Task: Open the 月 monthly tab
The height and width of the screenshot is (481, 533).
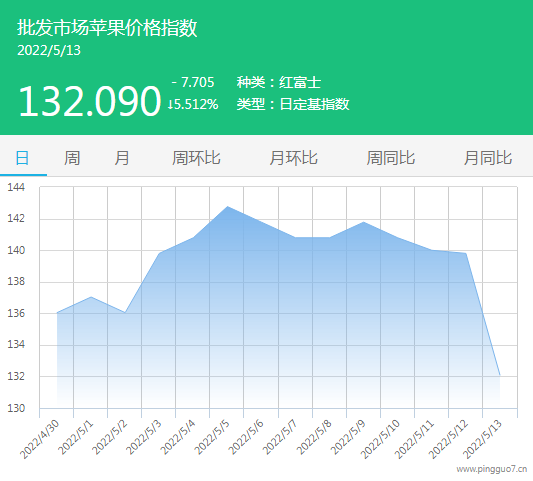Action: (x=122, y=158)
